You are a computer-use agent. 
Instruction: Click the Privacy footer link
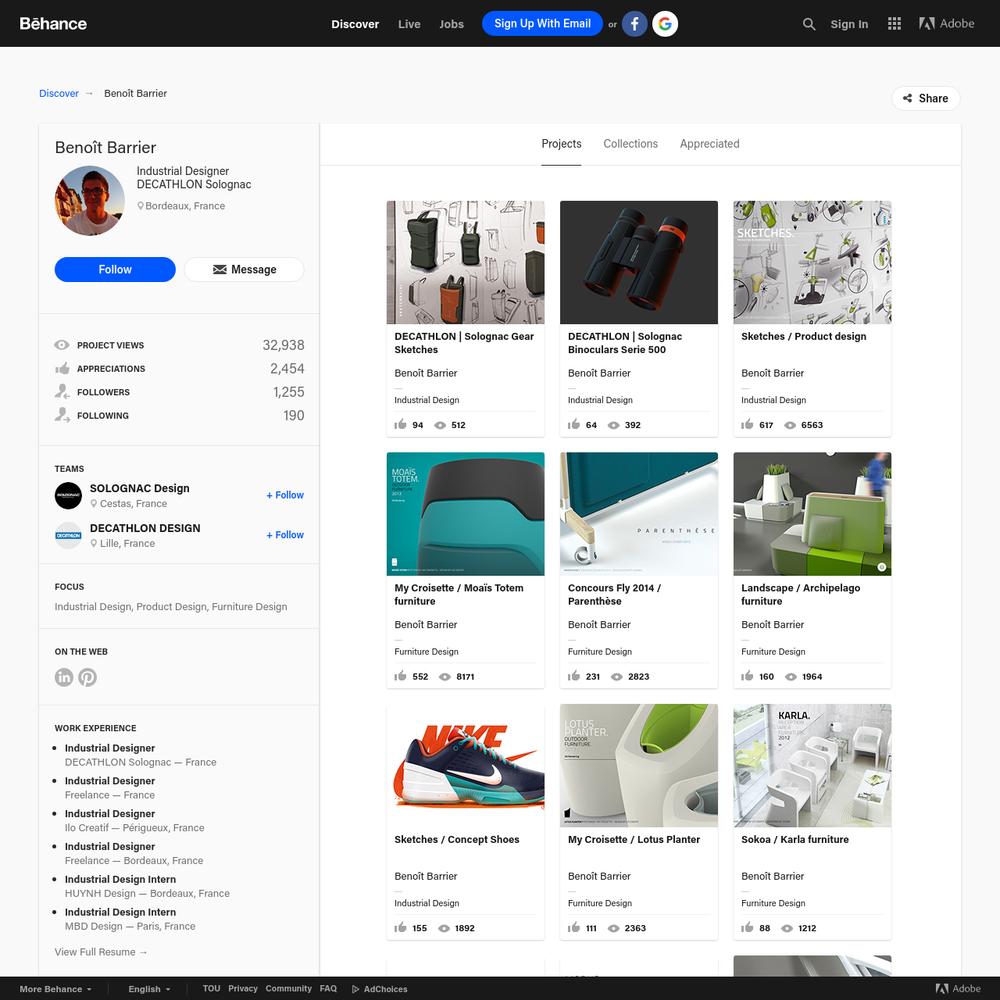tap(242, 989)
